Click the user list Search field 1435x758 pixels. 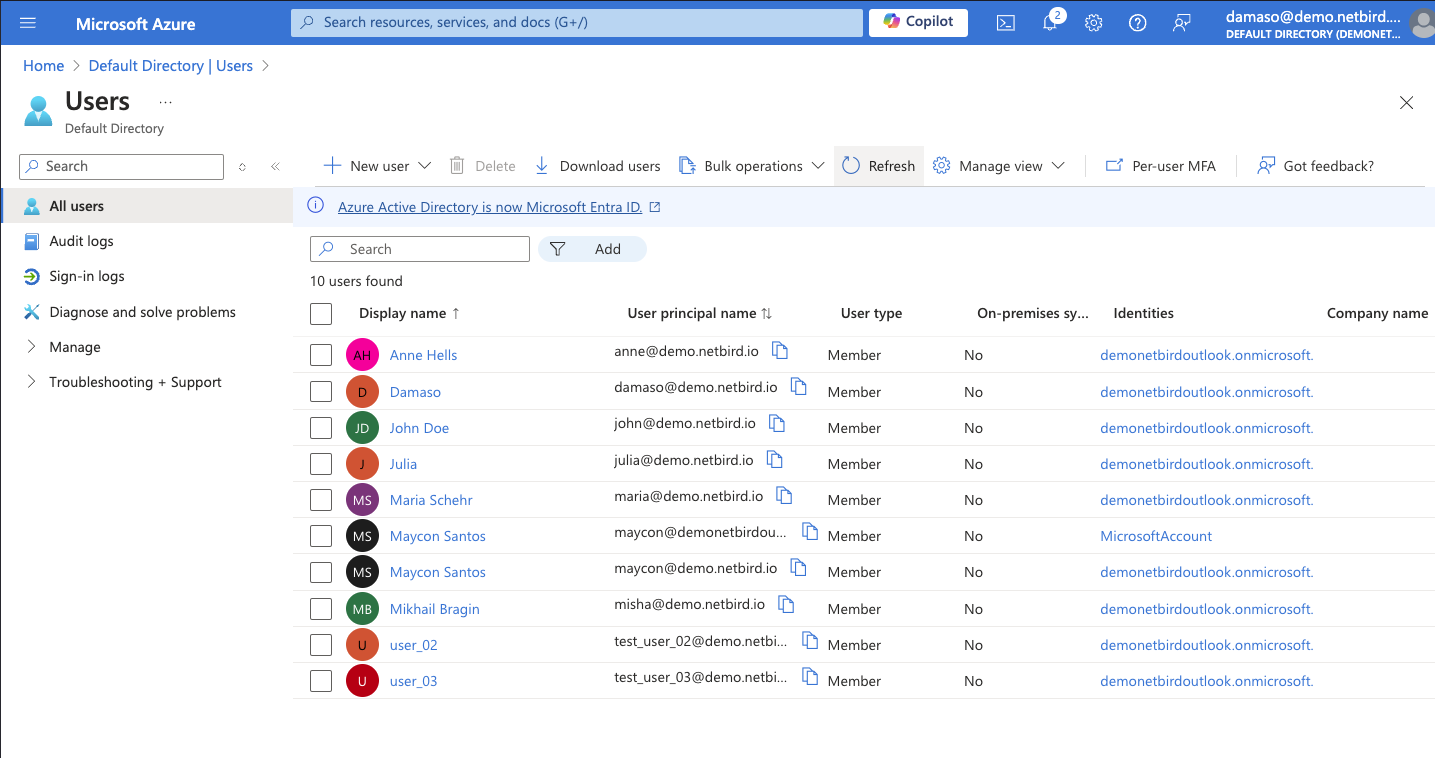coord(430,249)
